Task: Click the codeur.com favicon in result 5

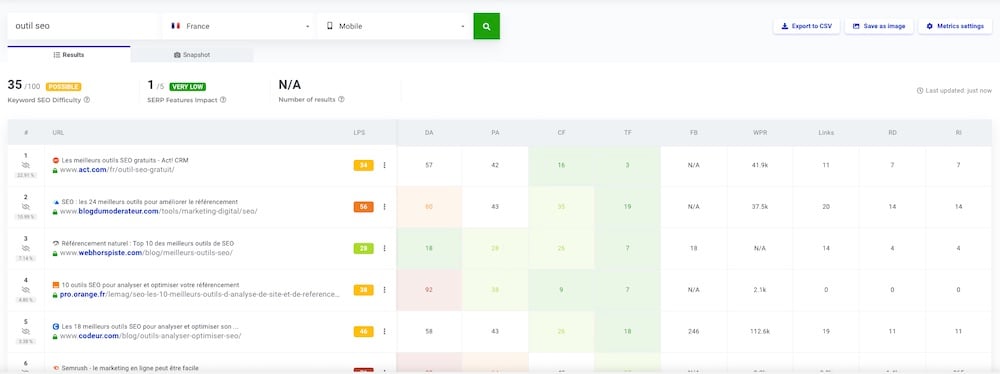Action: click(x=55, y=326)
